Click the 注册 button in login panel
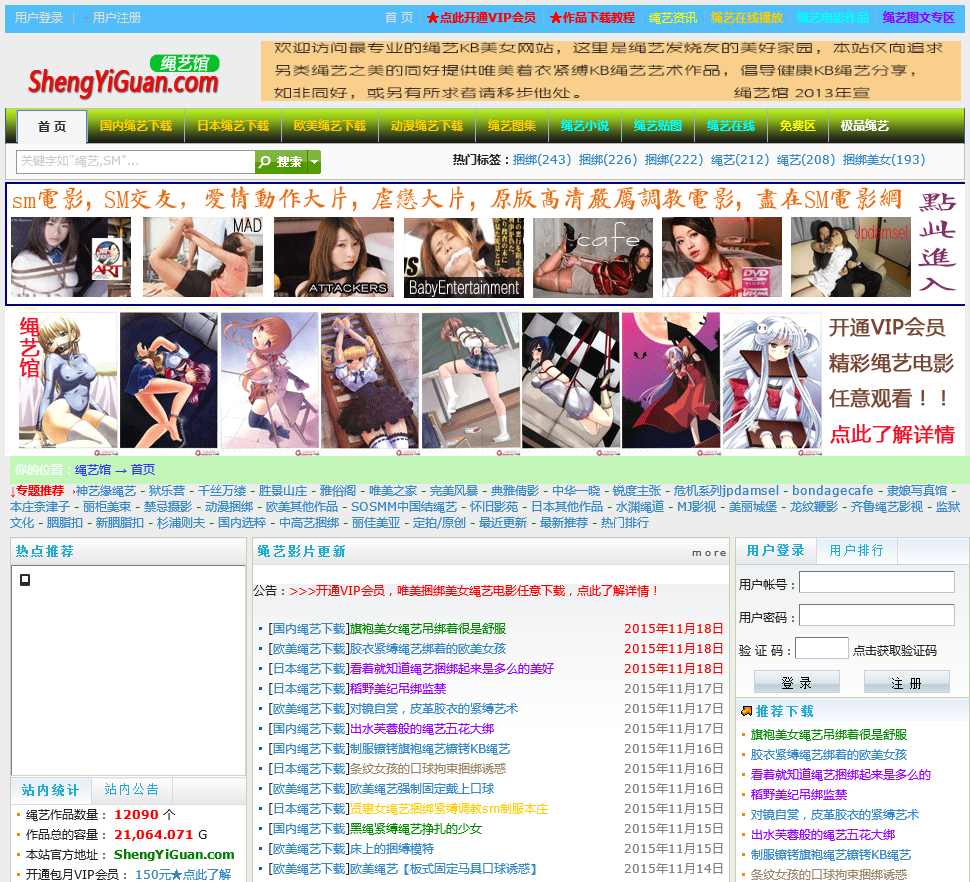970x882 pixels. [x=907, y=683]
